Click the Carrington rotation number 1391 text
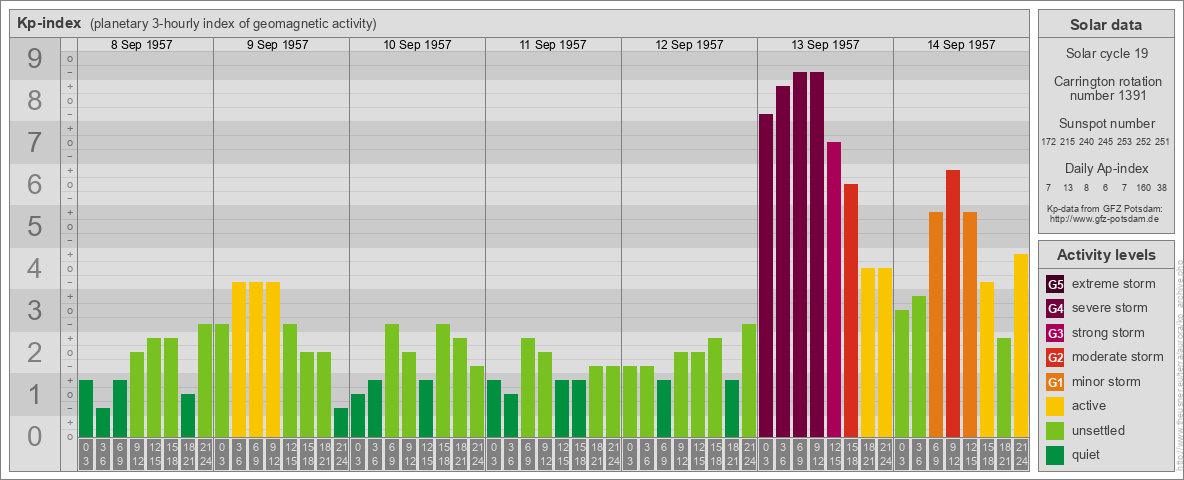This screenshot has width=1184, height=480. click(x=1107, y=88)
